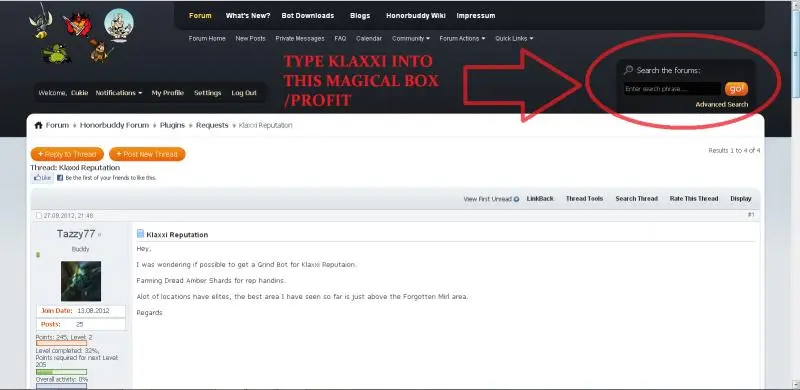Viewport: 800px width, 390px height.
Task: Open Tazzy77's avatar image
Action: pyautogui.click(x=81, y=281)
